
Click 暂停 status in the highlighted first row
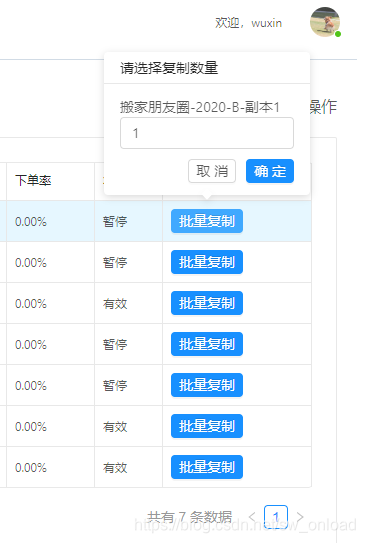pos(115,221)
